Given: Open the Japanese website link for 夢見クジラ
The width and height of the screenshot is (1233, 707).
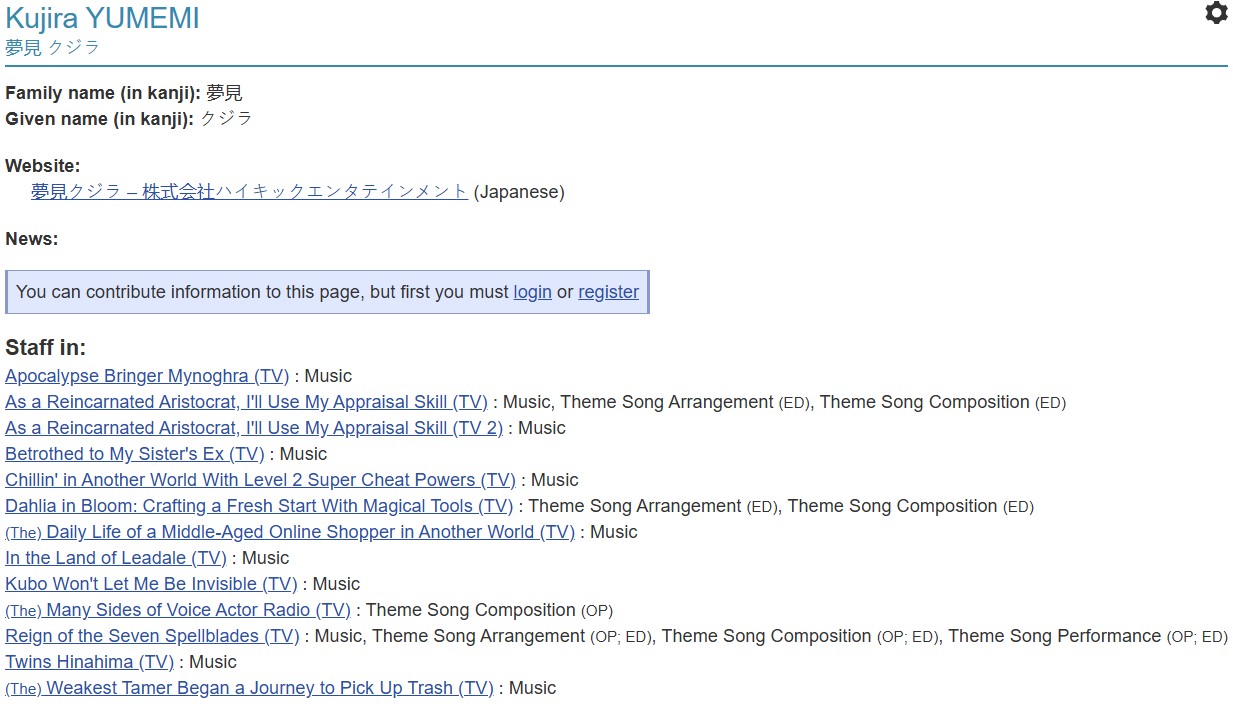Looking at the screenshot, I should [x=249, y=192].
